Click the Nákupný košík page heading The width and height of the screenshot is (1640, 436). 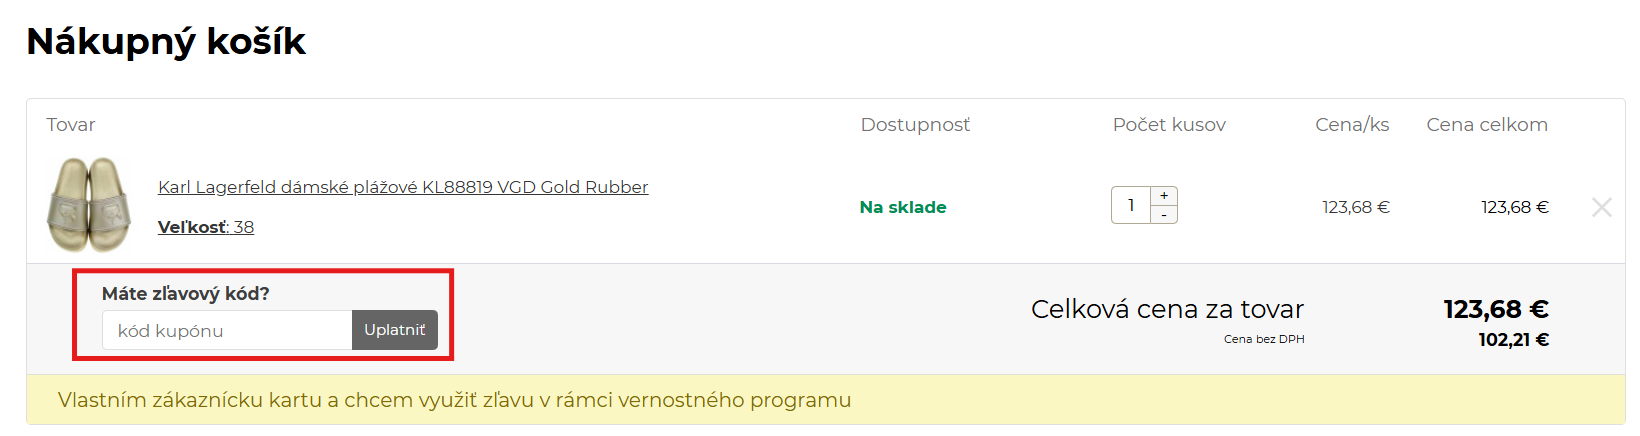click(166, 41)
